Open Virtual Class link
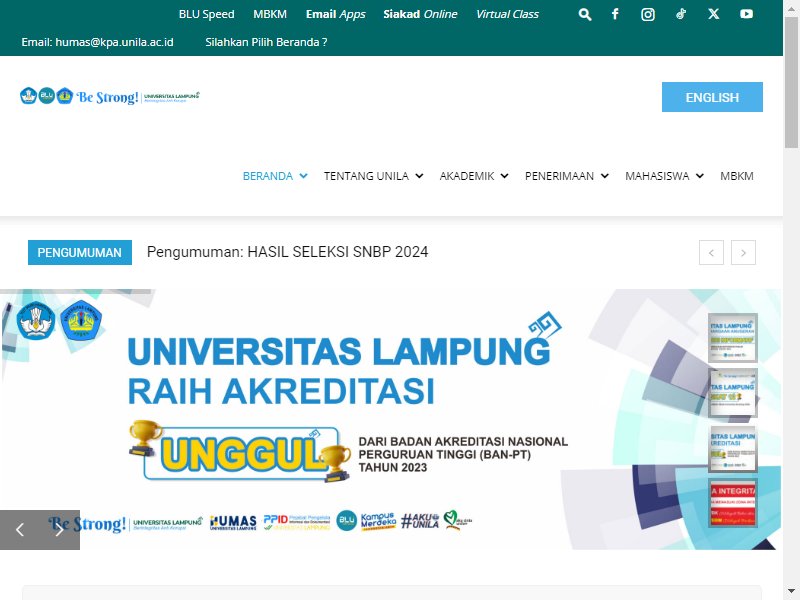The image size is (800, 600). pyautogui.click(x=507, y=14)
